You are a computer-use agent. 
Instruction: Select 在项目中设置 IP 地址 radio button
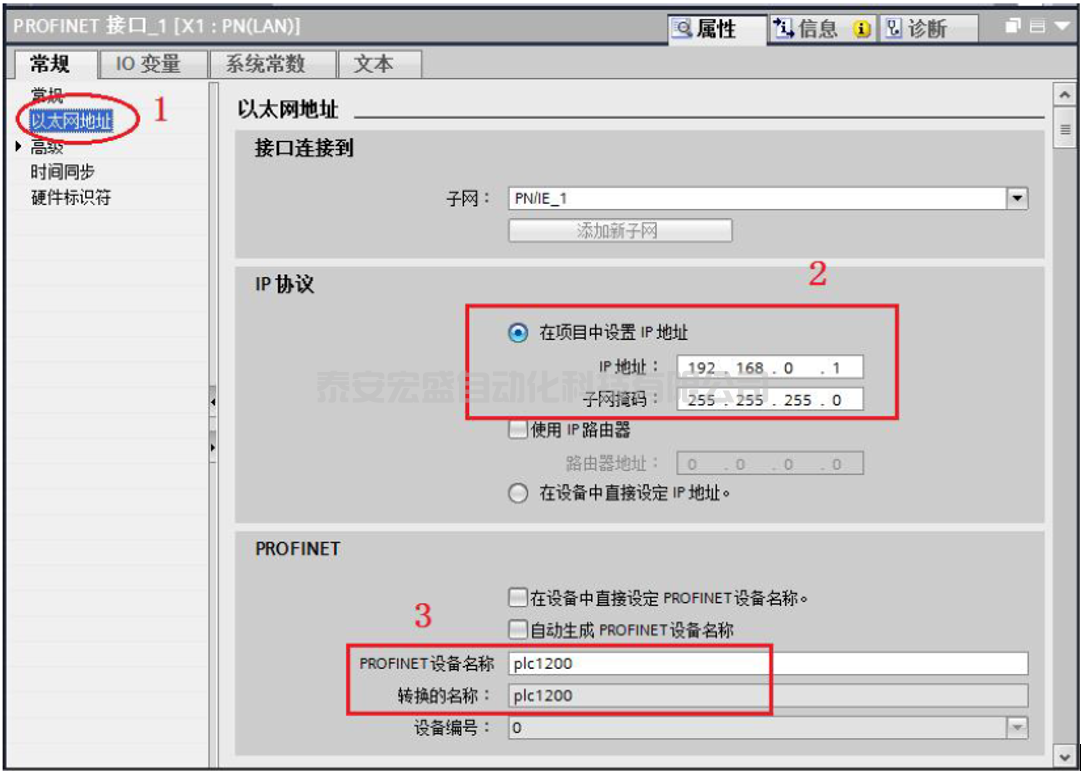[x=518, y=333]
